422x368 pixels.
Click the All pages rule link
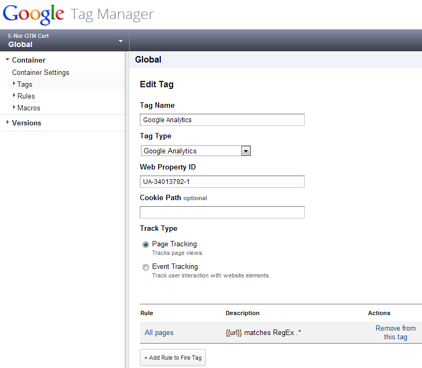159,333
